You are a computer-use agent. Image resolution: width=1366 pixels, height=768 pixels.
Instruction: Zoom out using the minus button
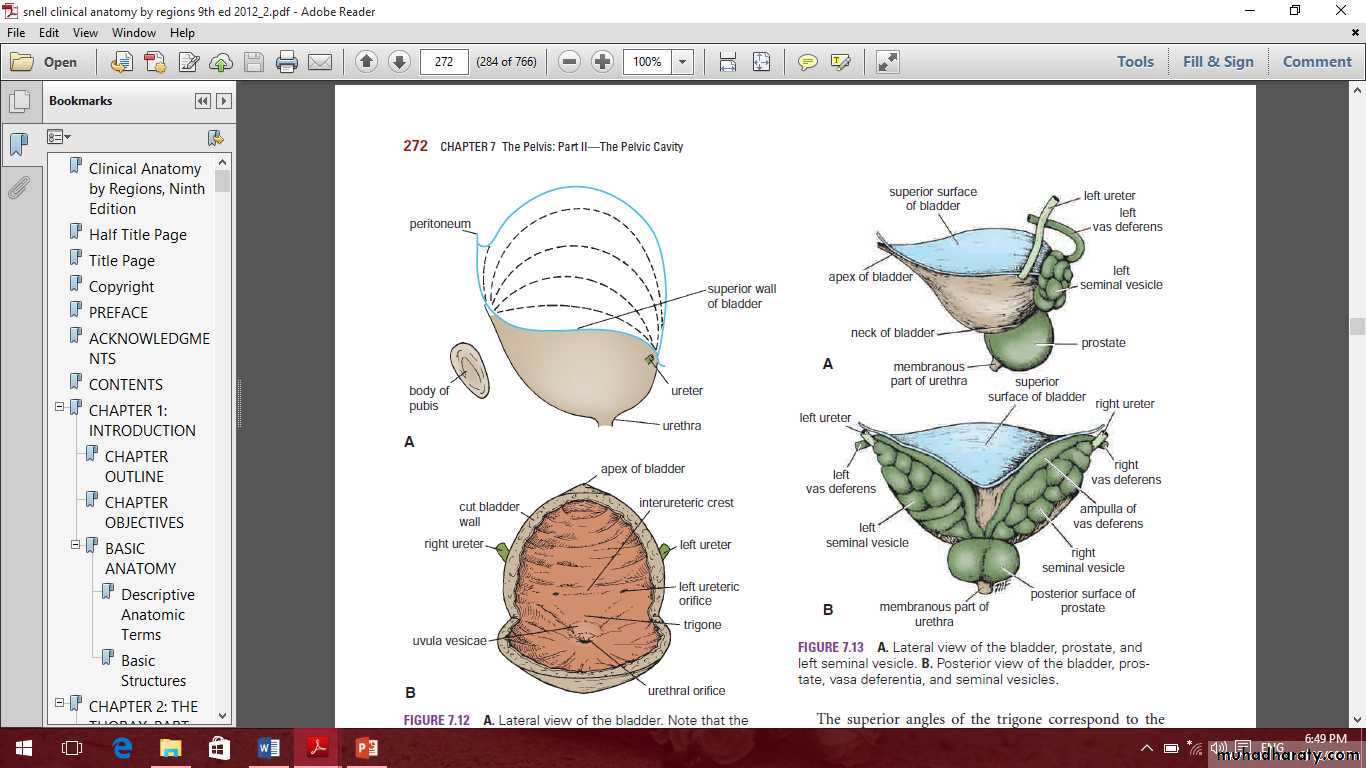tap(569, 62)
